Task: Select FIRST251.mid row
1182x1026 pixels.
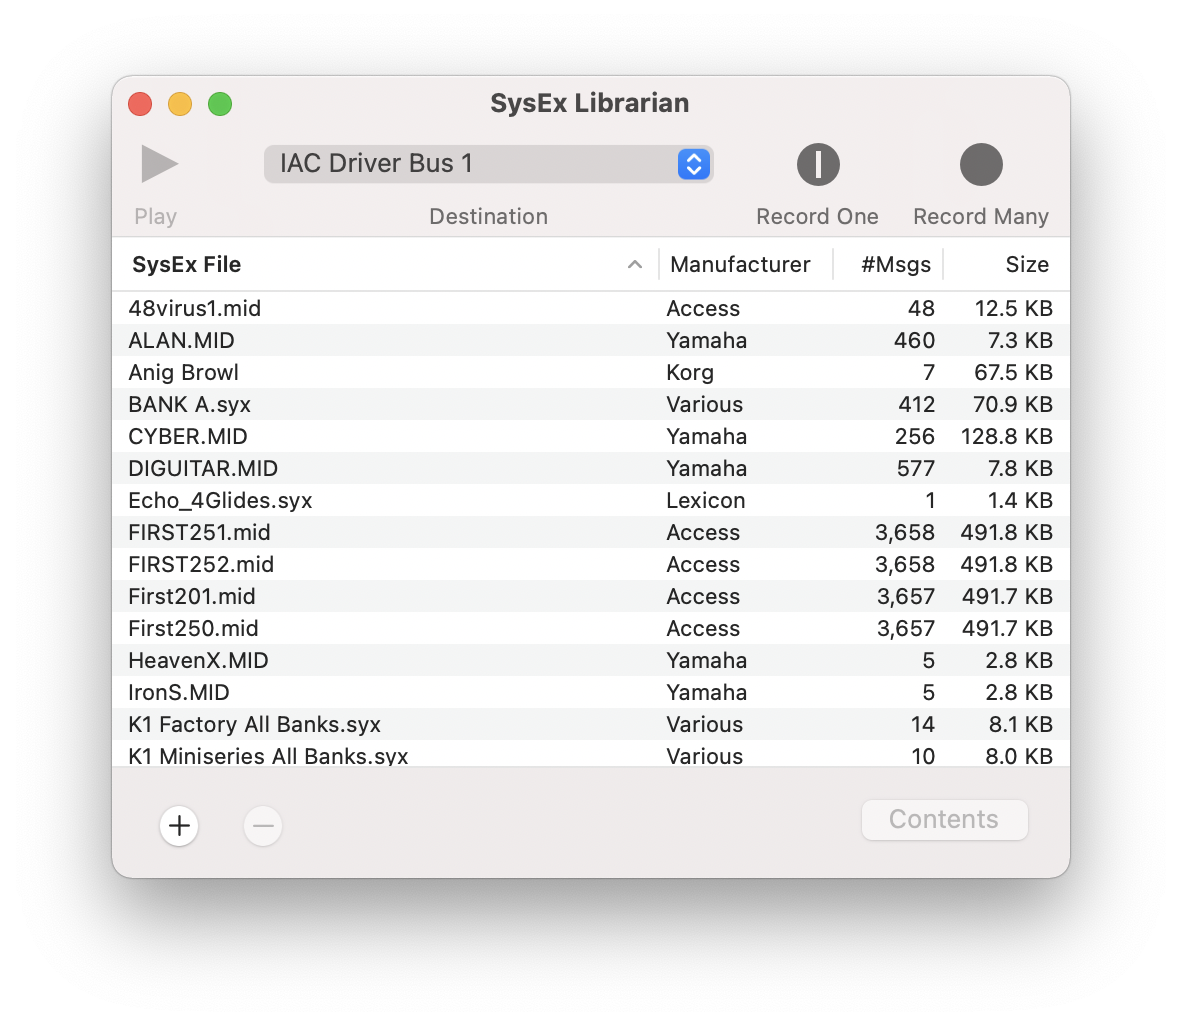Action: pyautogui.click(x=199, y=533)
